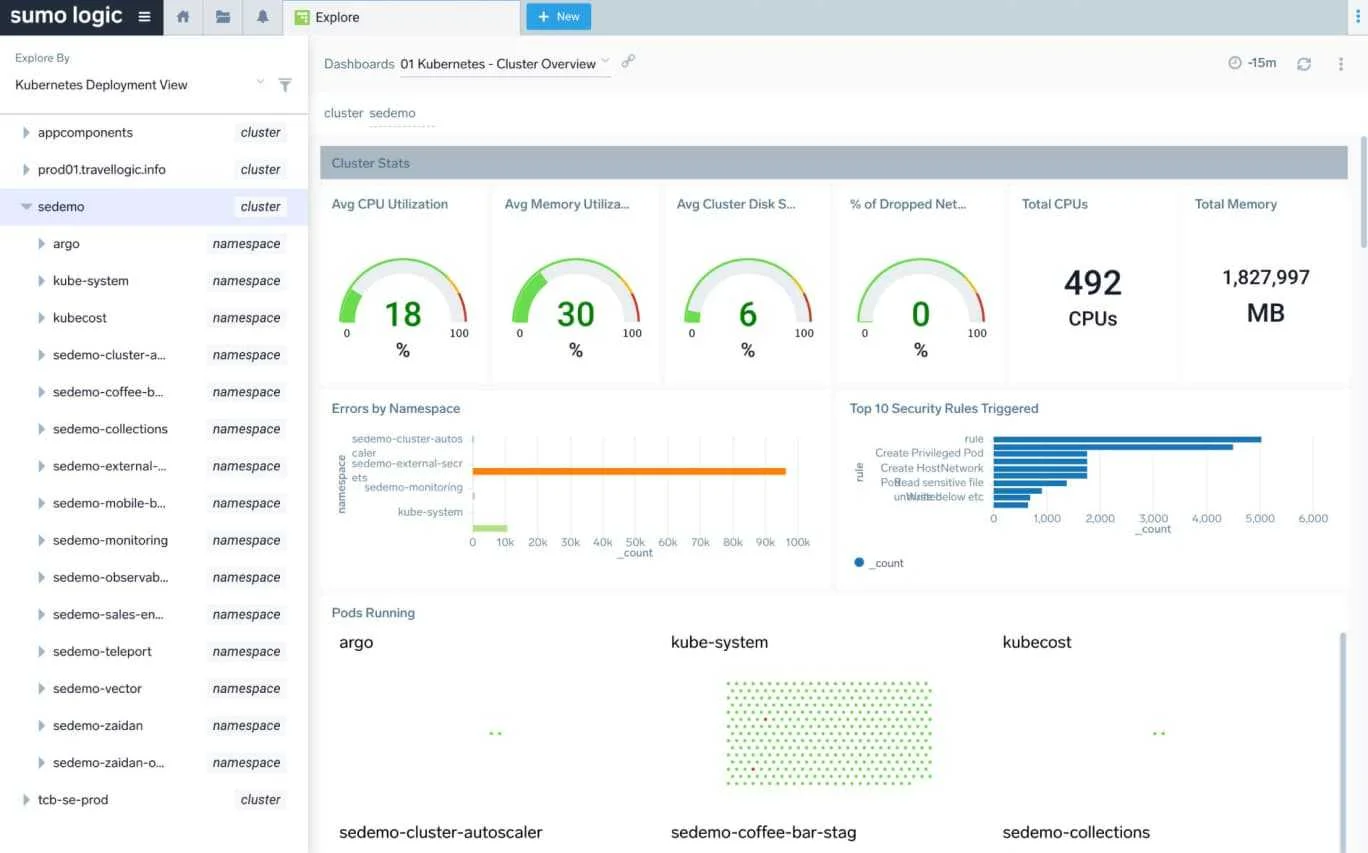Click the + New button
This screenshot has height=853, width=1368.
558,16
